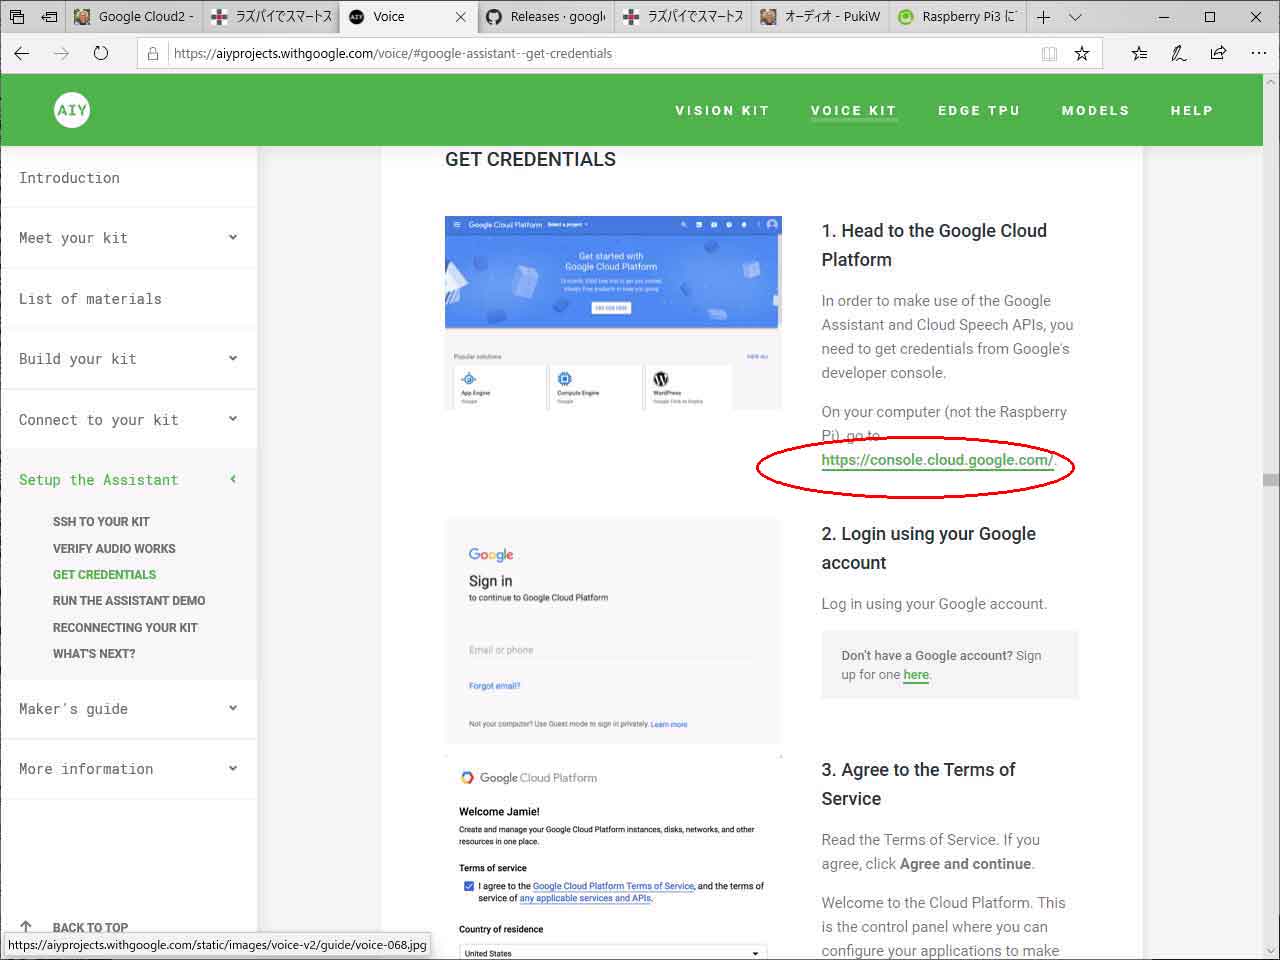The width and height of the screenshot is (1280, 960).
Task: Click the set-aside tabs icon
Action: [x=17, y=17]
